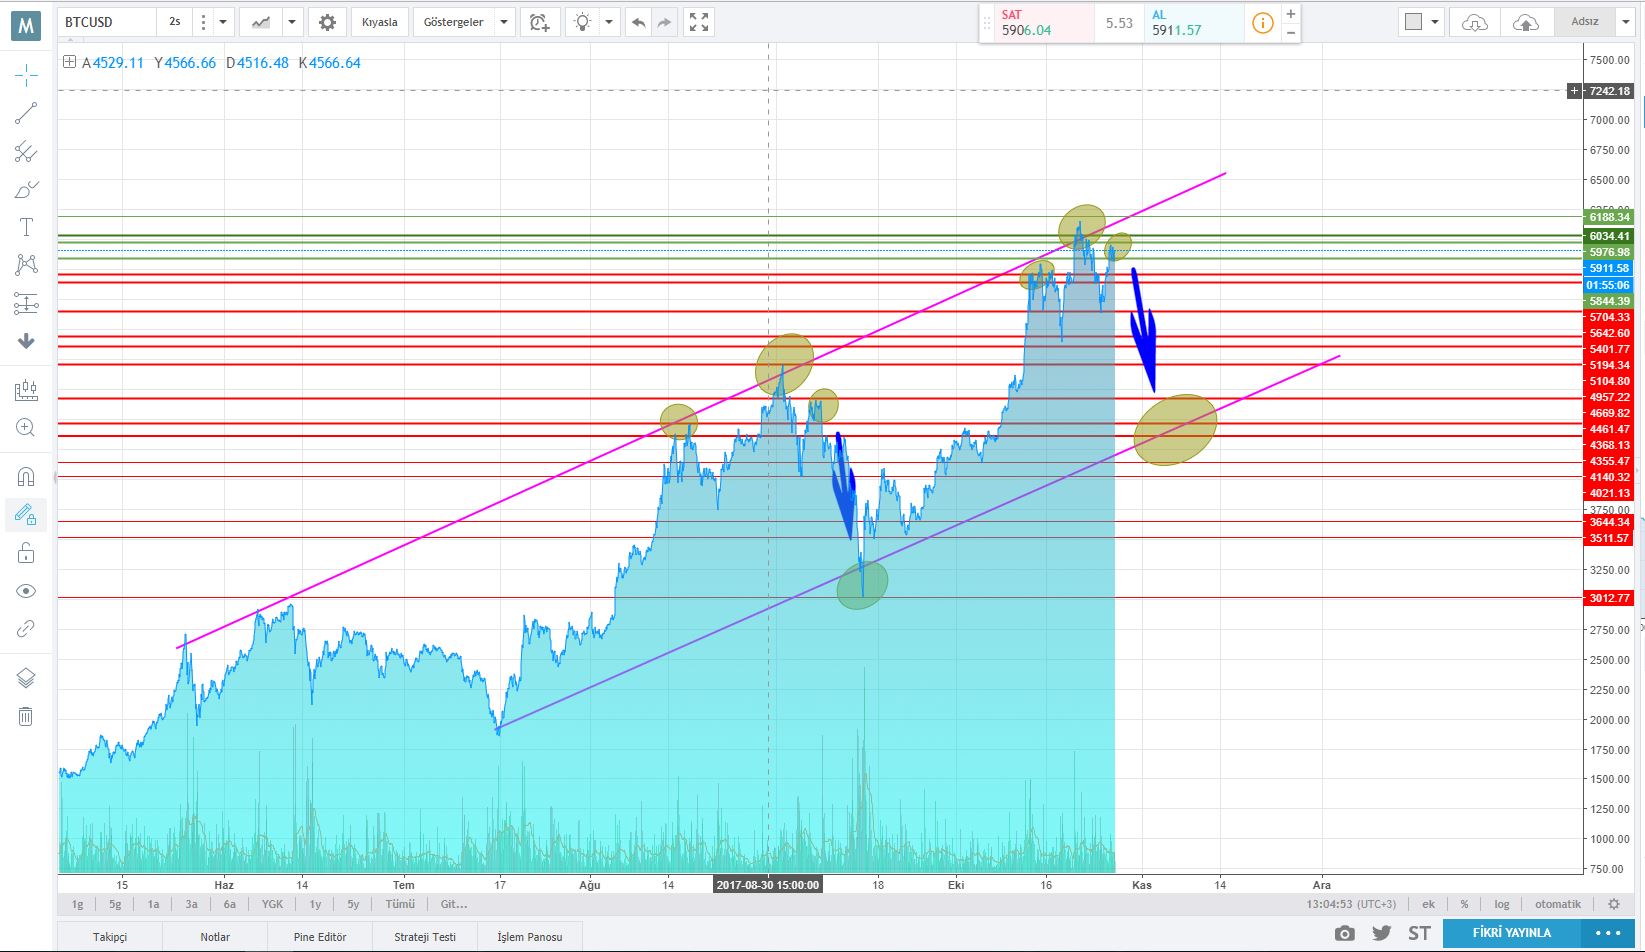
Task: Remove drawings with trash icon
Action: pos(26,716)
